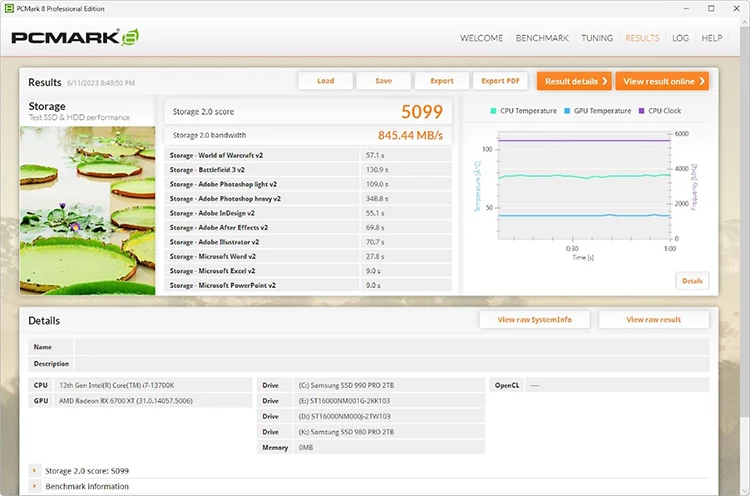
Task: Click the Samsung SSD 980 PRO 2TB drive
Action: [346, 432]
